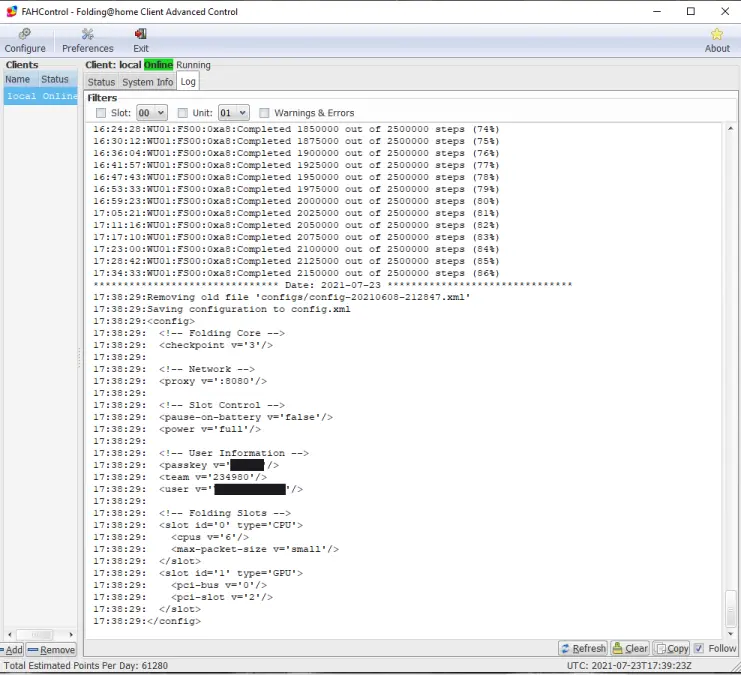
Task: Click the Refresh button
Action: click(583, 648)
